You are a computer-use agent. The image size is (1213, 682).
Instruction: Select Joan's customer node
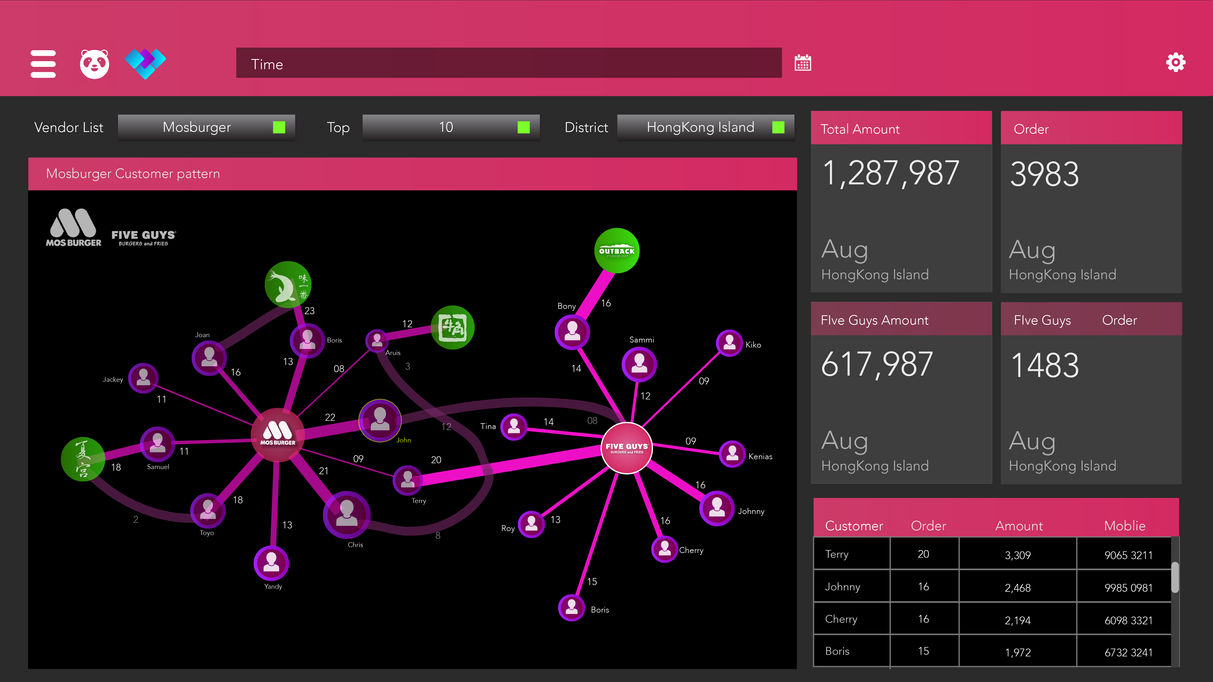209,357
